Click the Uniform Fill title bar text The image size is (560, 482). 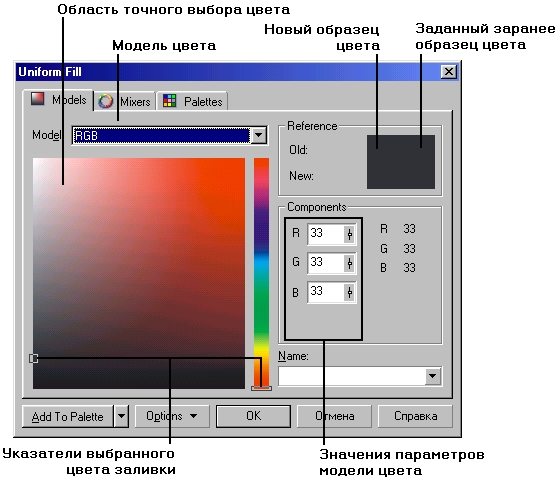tap(50, 72)
